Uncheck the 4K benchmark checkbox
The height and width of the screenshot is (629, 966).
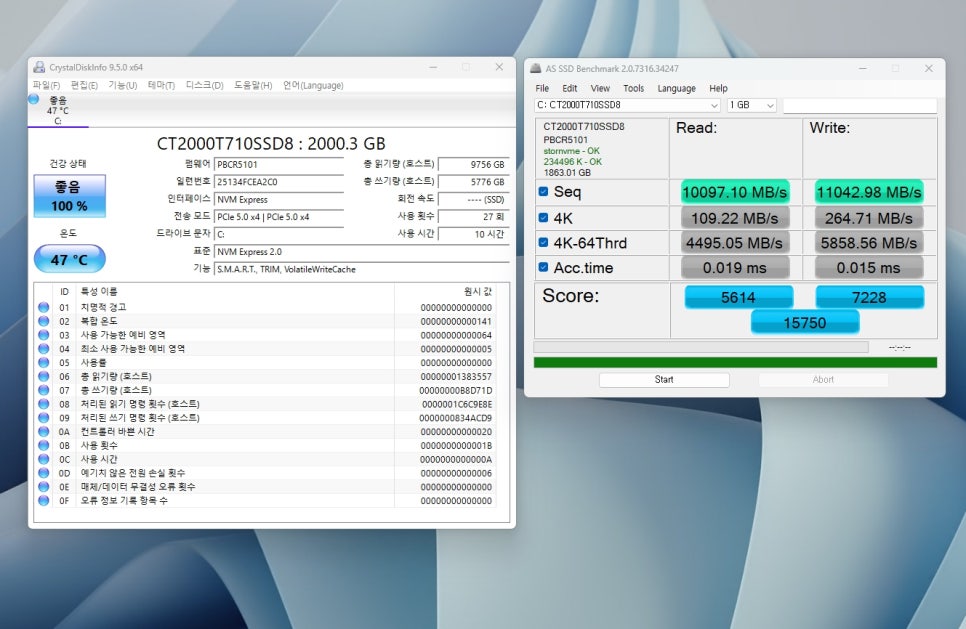[543, 217]
